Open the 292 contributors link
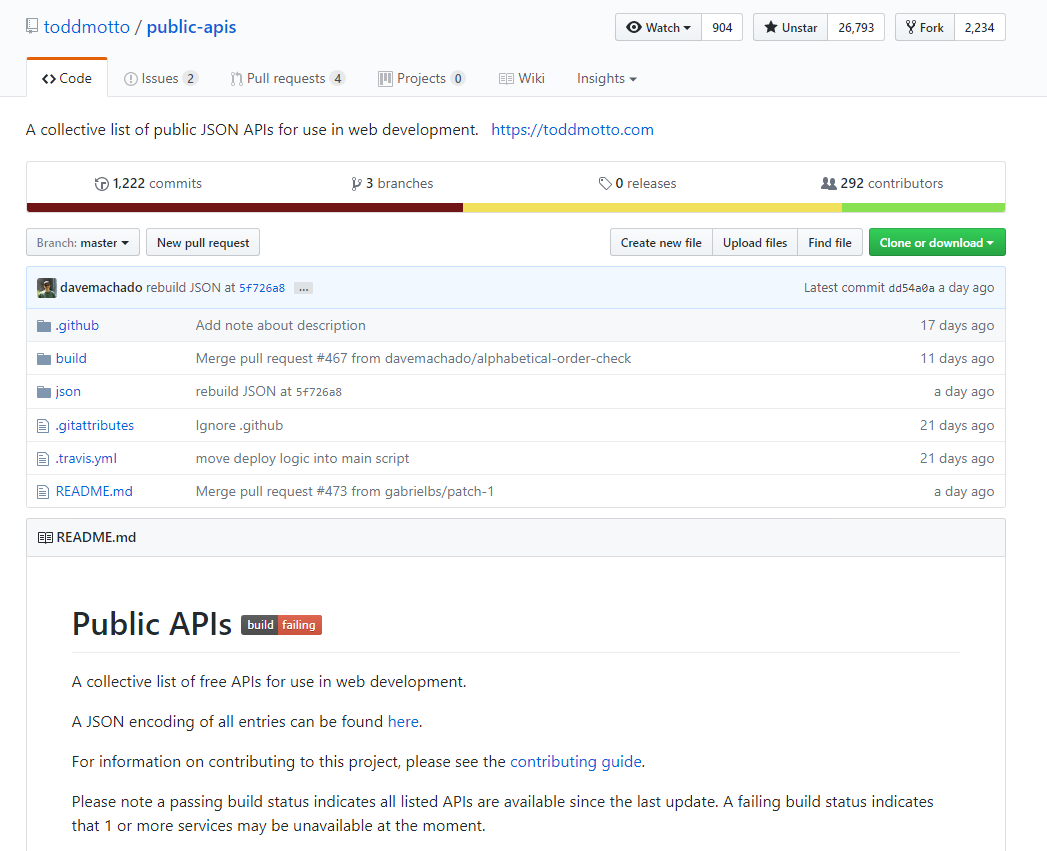Image resolution: width=1047 pixels, height=851 pixels. point(882,183)
